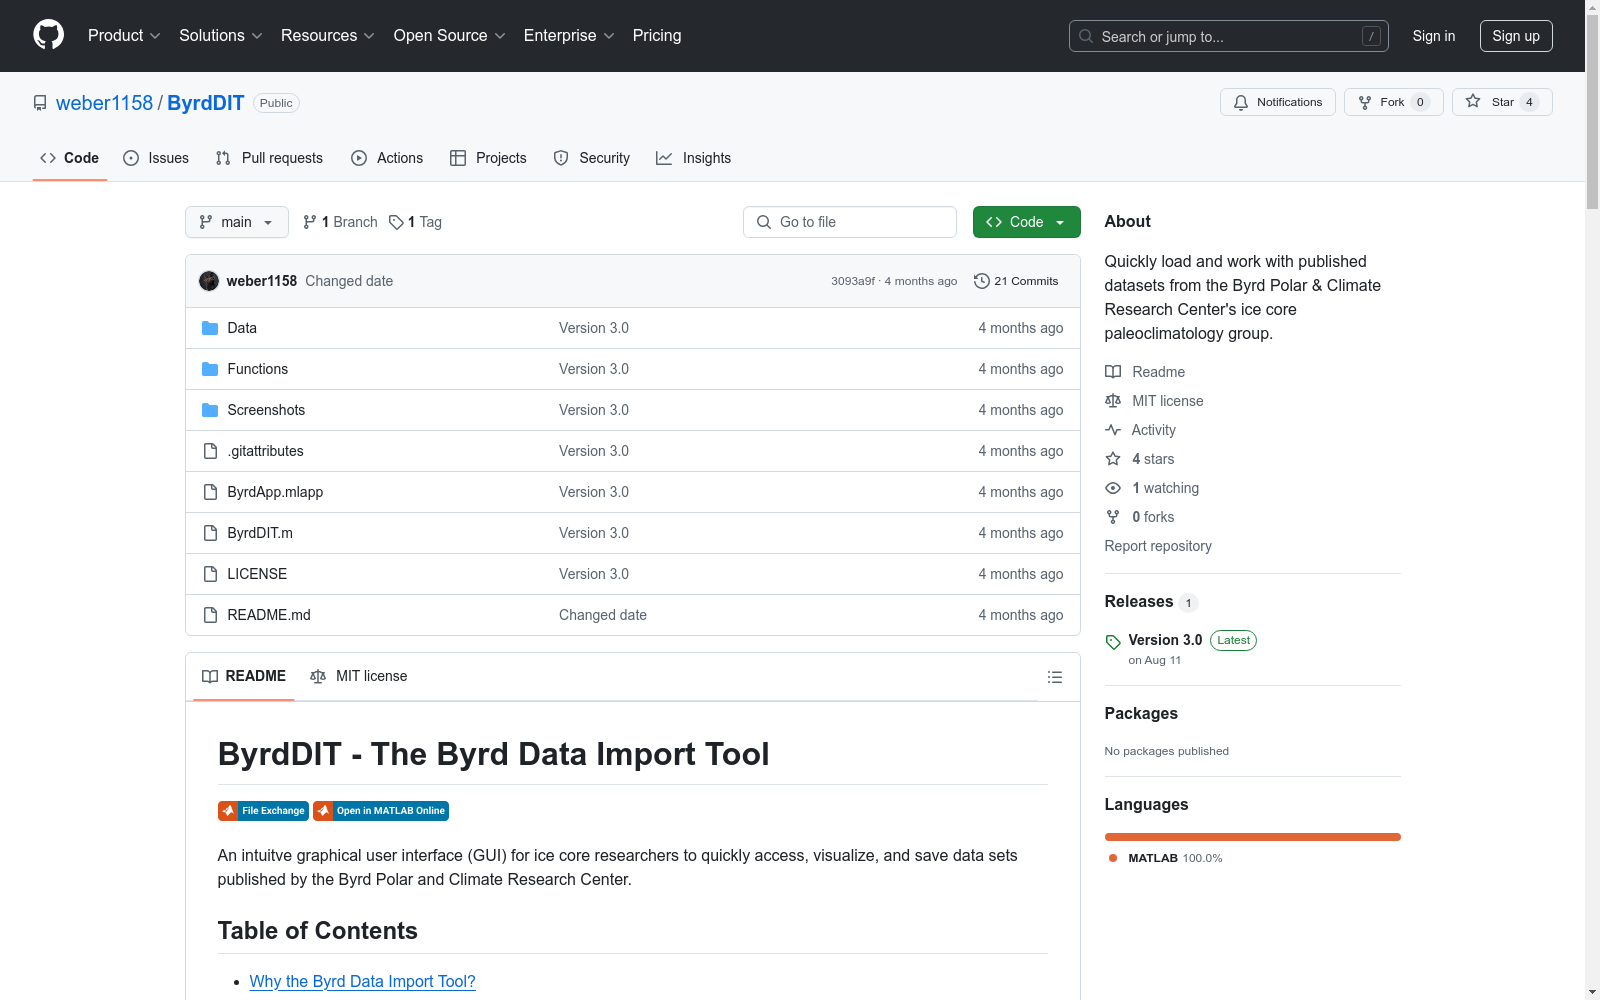Click the version tag icon in Releases
1600x1000 pixels.
pos(1113,641)
